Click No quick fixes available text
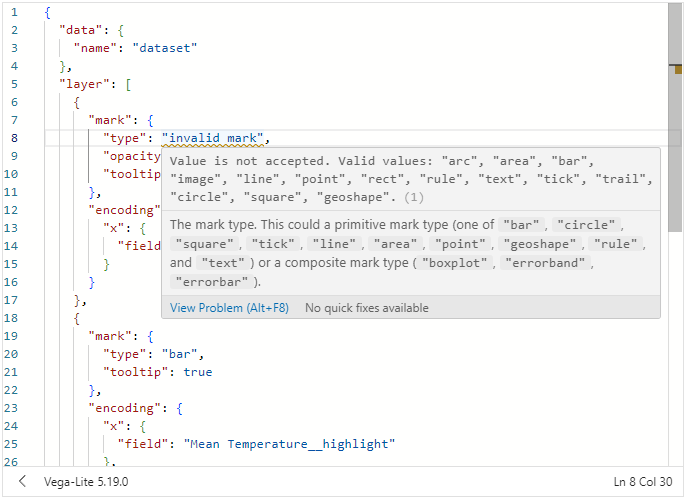684x498 pixels. (x=367, y=308)
